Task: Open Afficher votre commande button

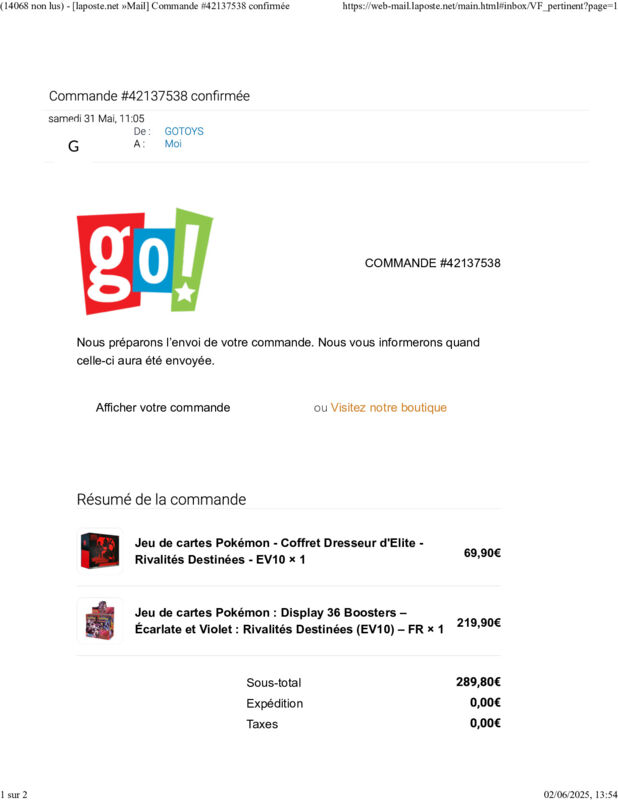Action: tap(163, 408)
